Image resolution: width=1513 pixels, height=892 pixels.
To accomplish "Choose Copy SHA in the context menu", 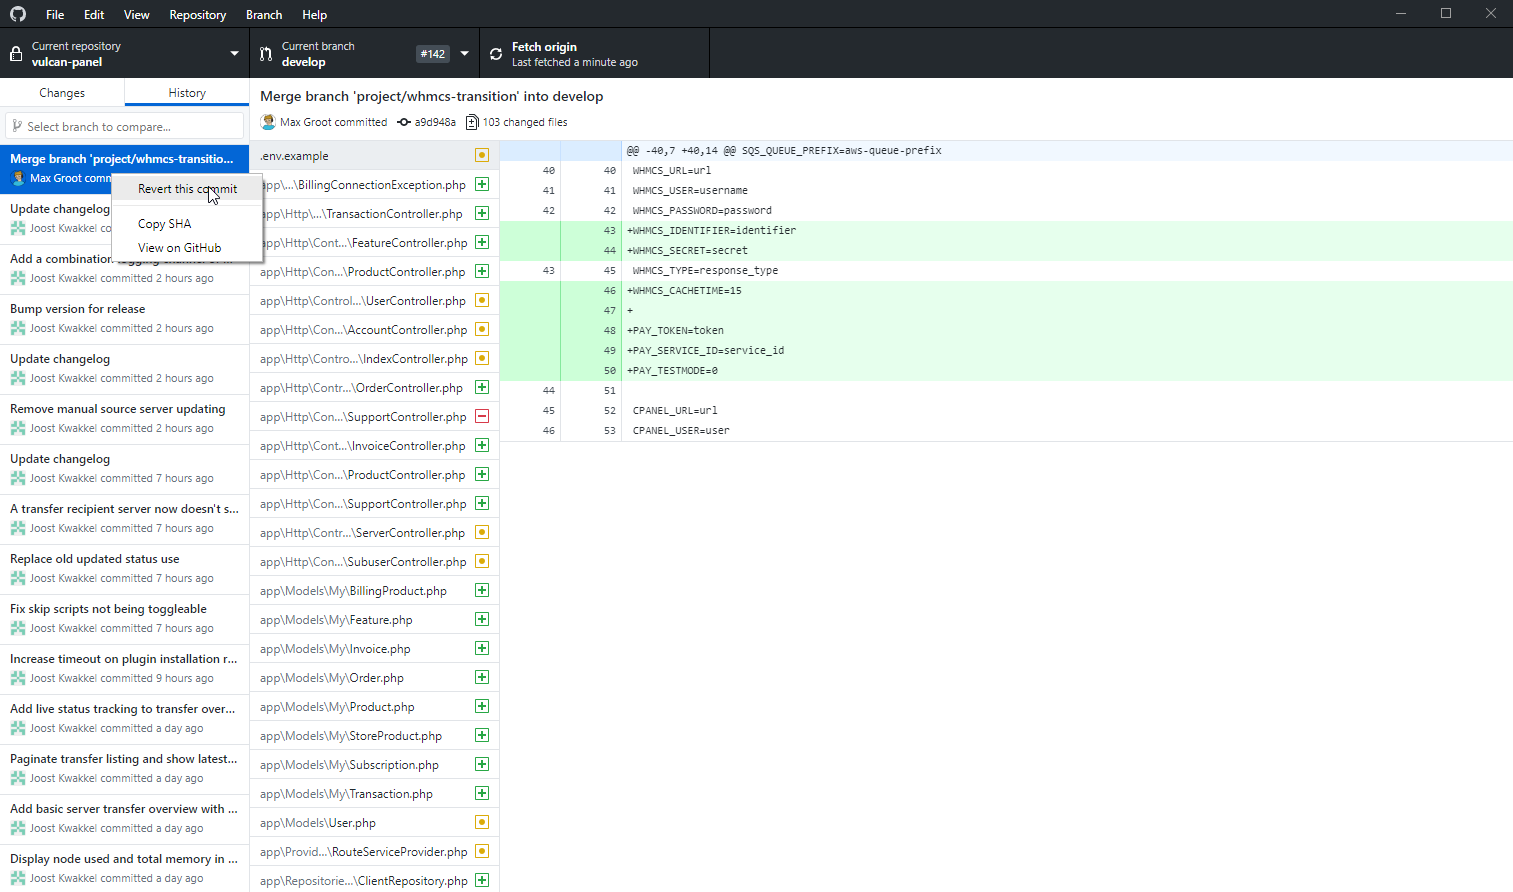I will (x=165, y=224).
